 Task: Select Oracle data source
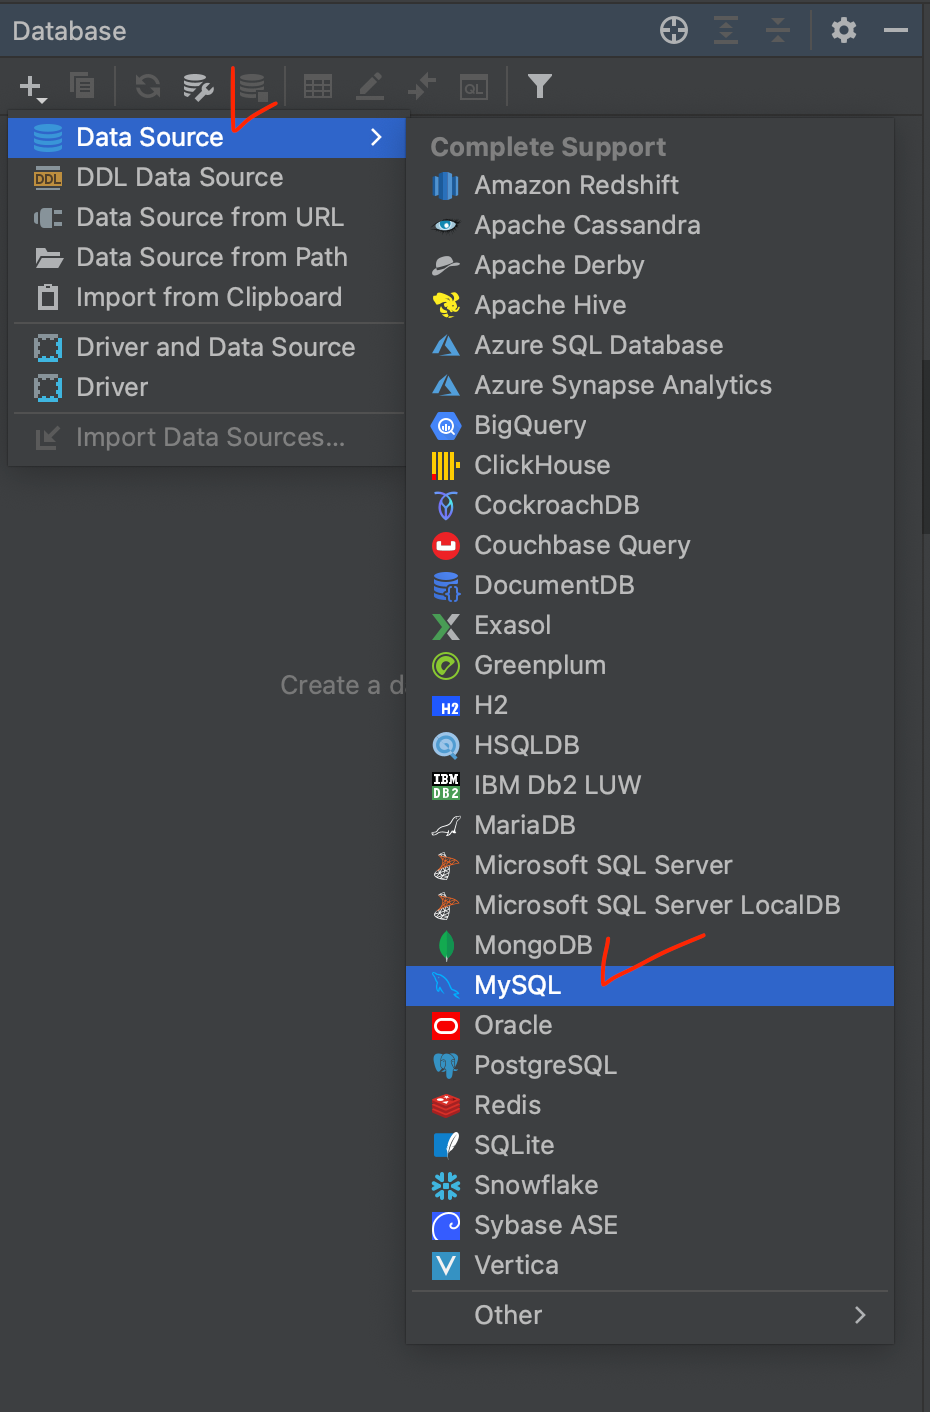point(650,1025)
